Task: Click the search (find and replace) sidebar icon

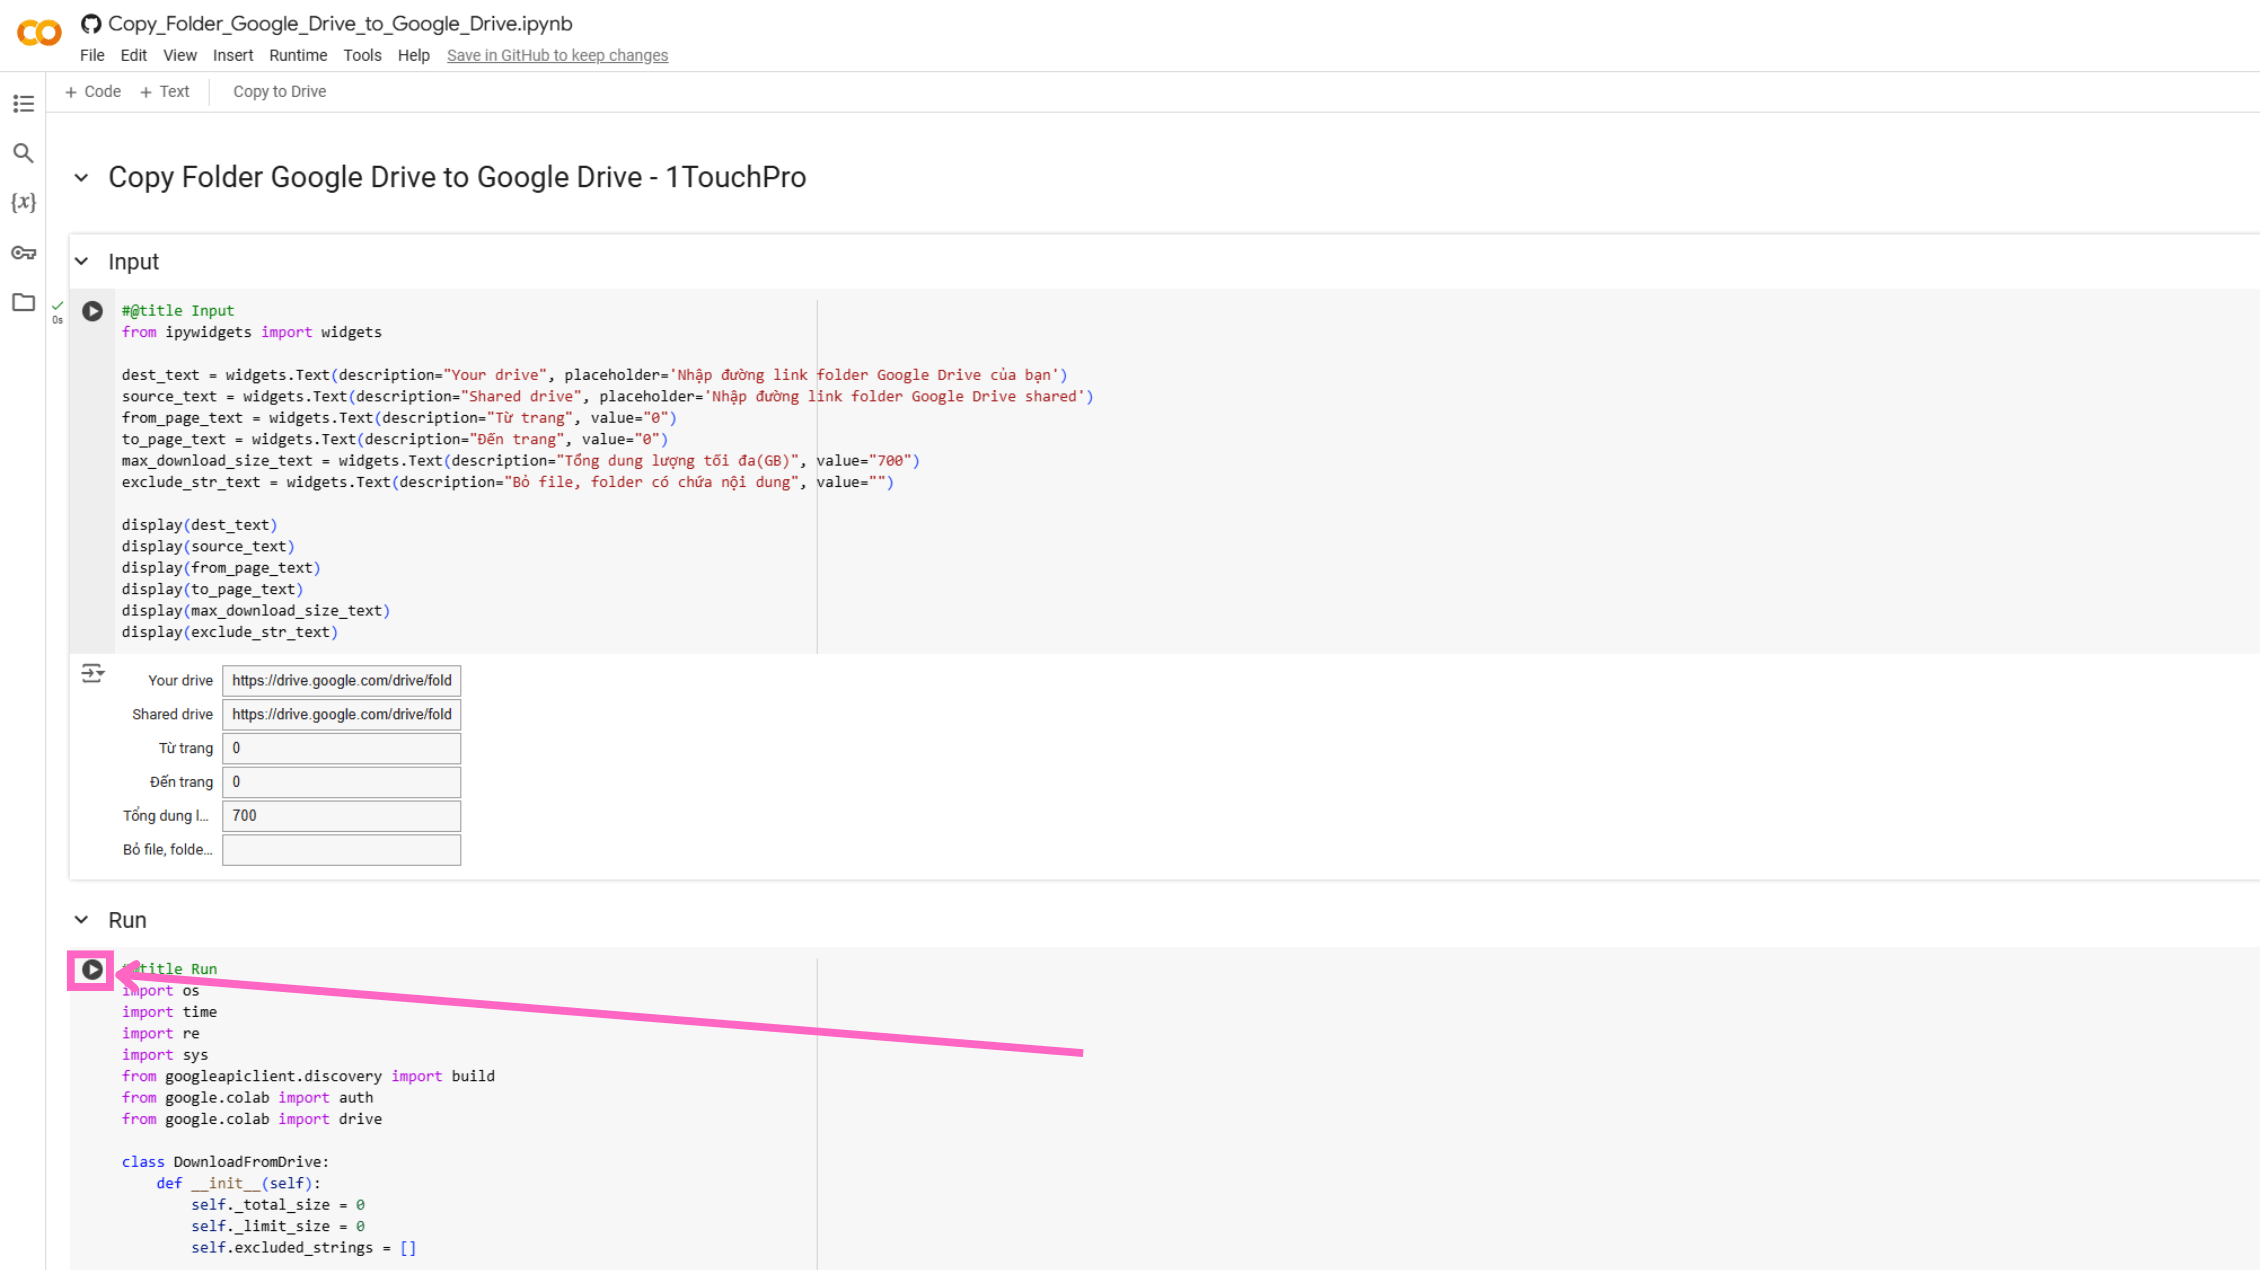Action: (x=23, y=153)
